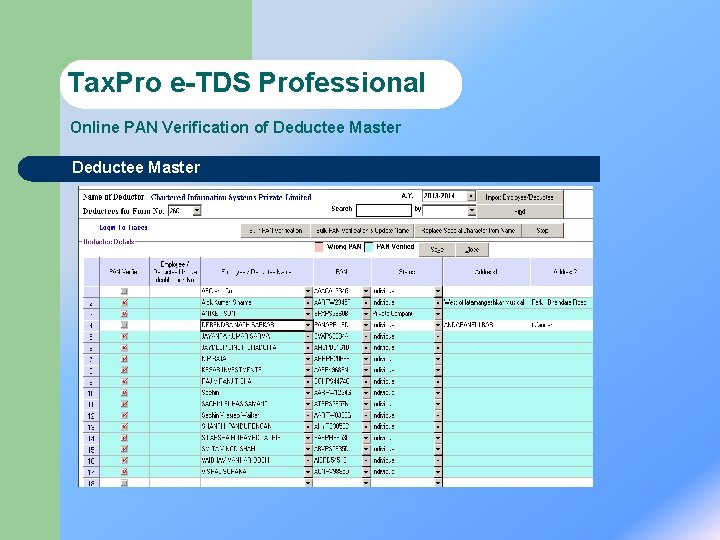Toggle the PAN Verified checkbox in row 16
The width and height of the screenshot is (720, 540).
[x=124, y=460]
